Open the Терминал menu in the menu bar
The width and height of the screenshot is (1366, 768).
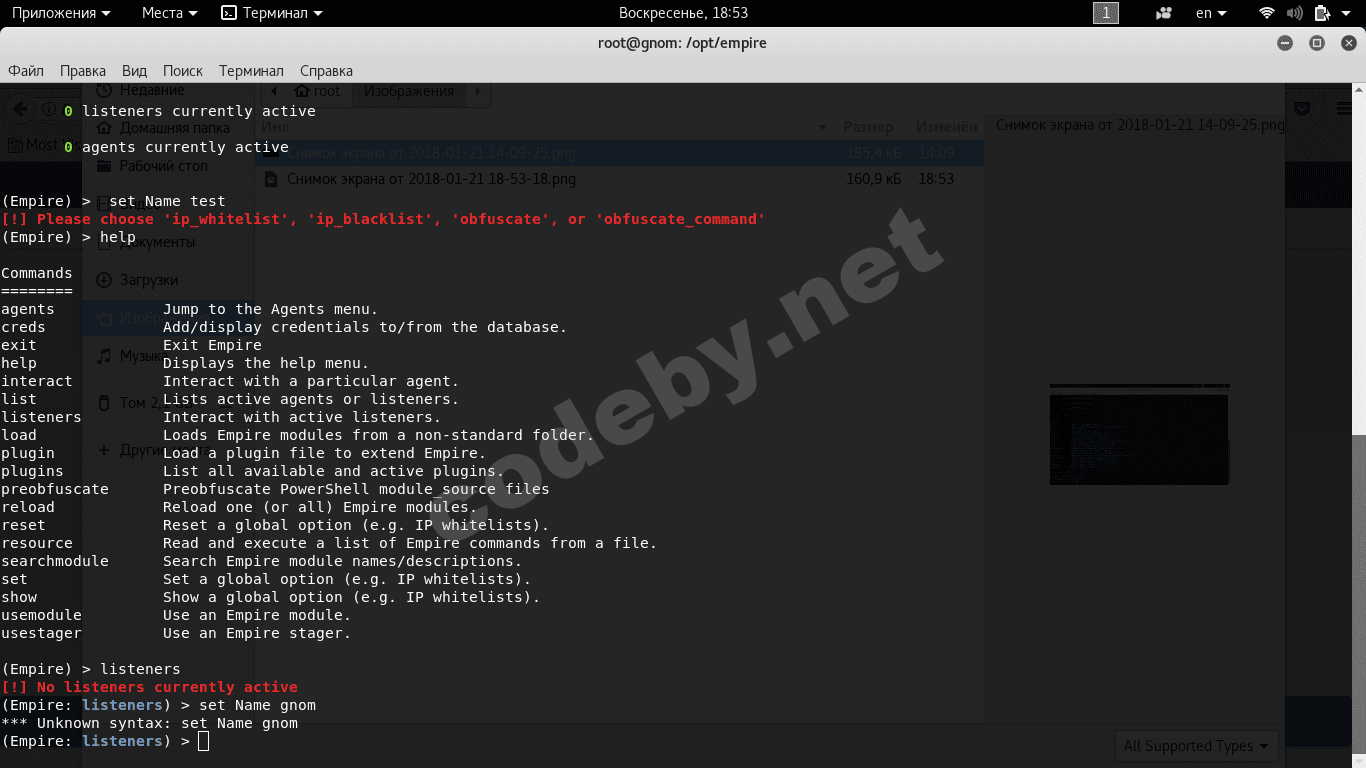(251, 71)
